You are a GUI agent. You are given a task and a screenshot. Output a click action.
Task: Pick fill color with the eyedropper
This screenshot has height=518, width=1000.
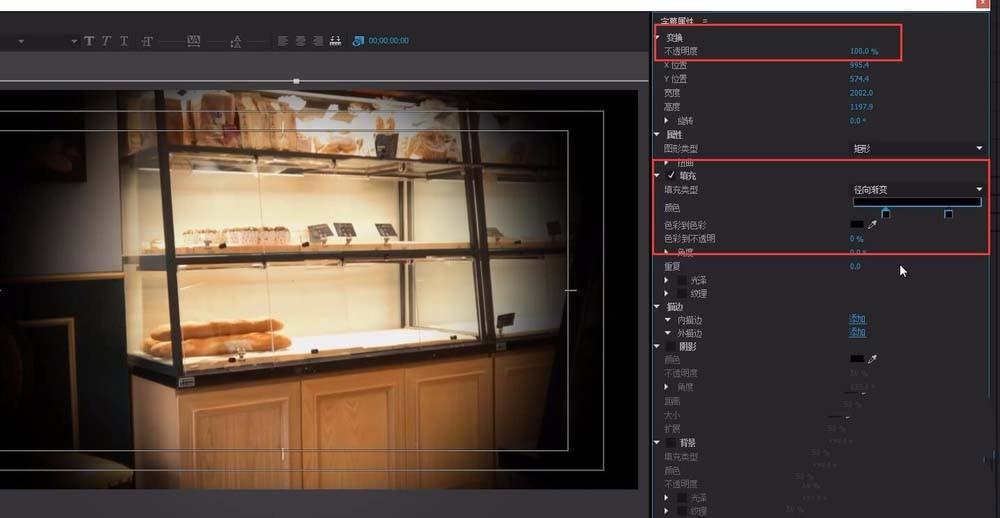[871, 225]
